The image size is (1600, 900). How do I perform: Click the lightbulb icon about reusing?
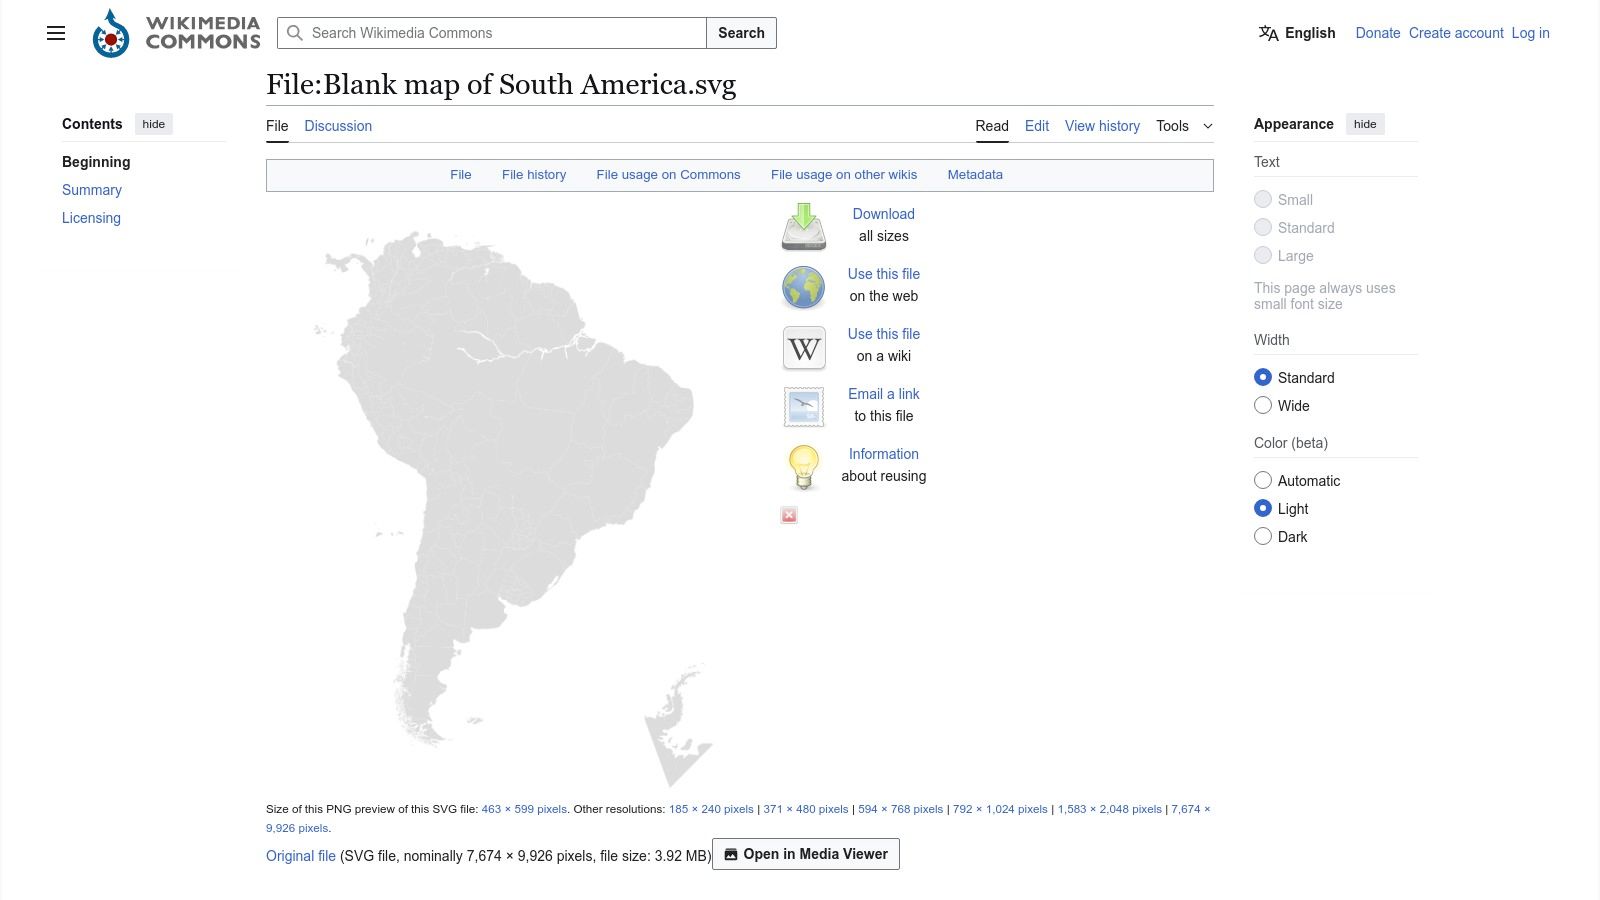803,467
